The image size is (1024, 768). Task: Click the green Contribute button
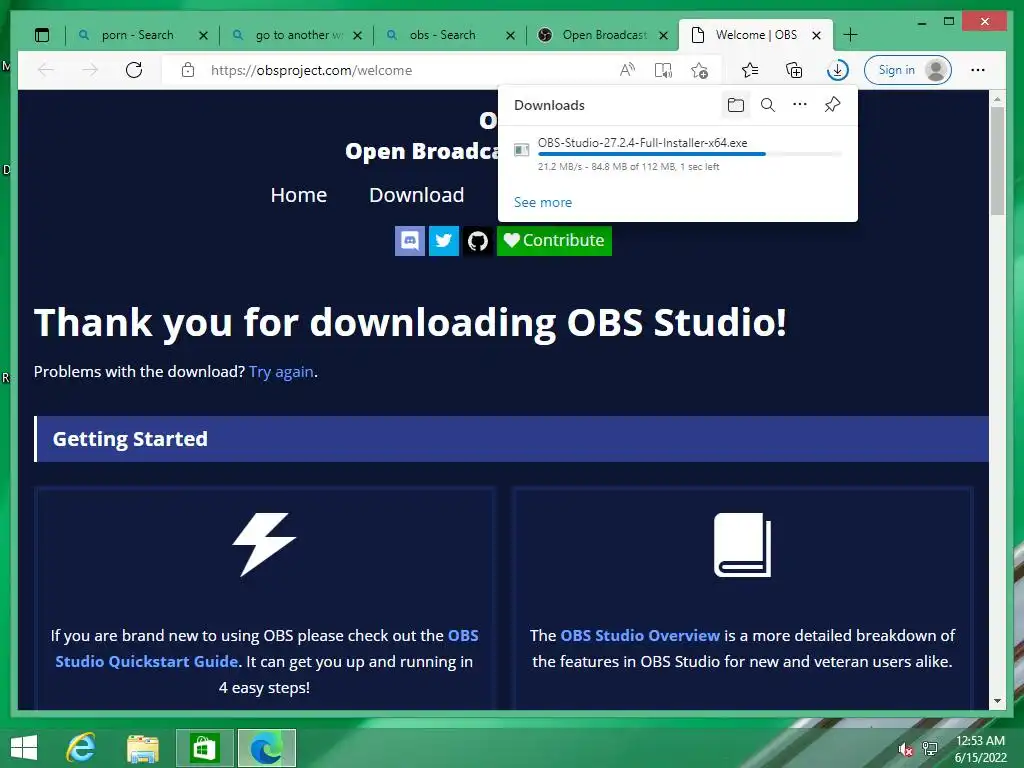(554, 241)
